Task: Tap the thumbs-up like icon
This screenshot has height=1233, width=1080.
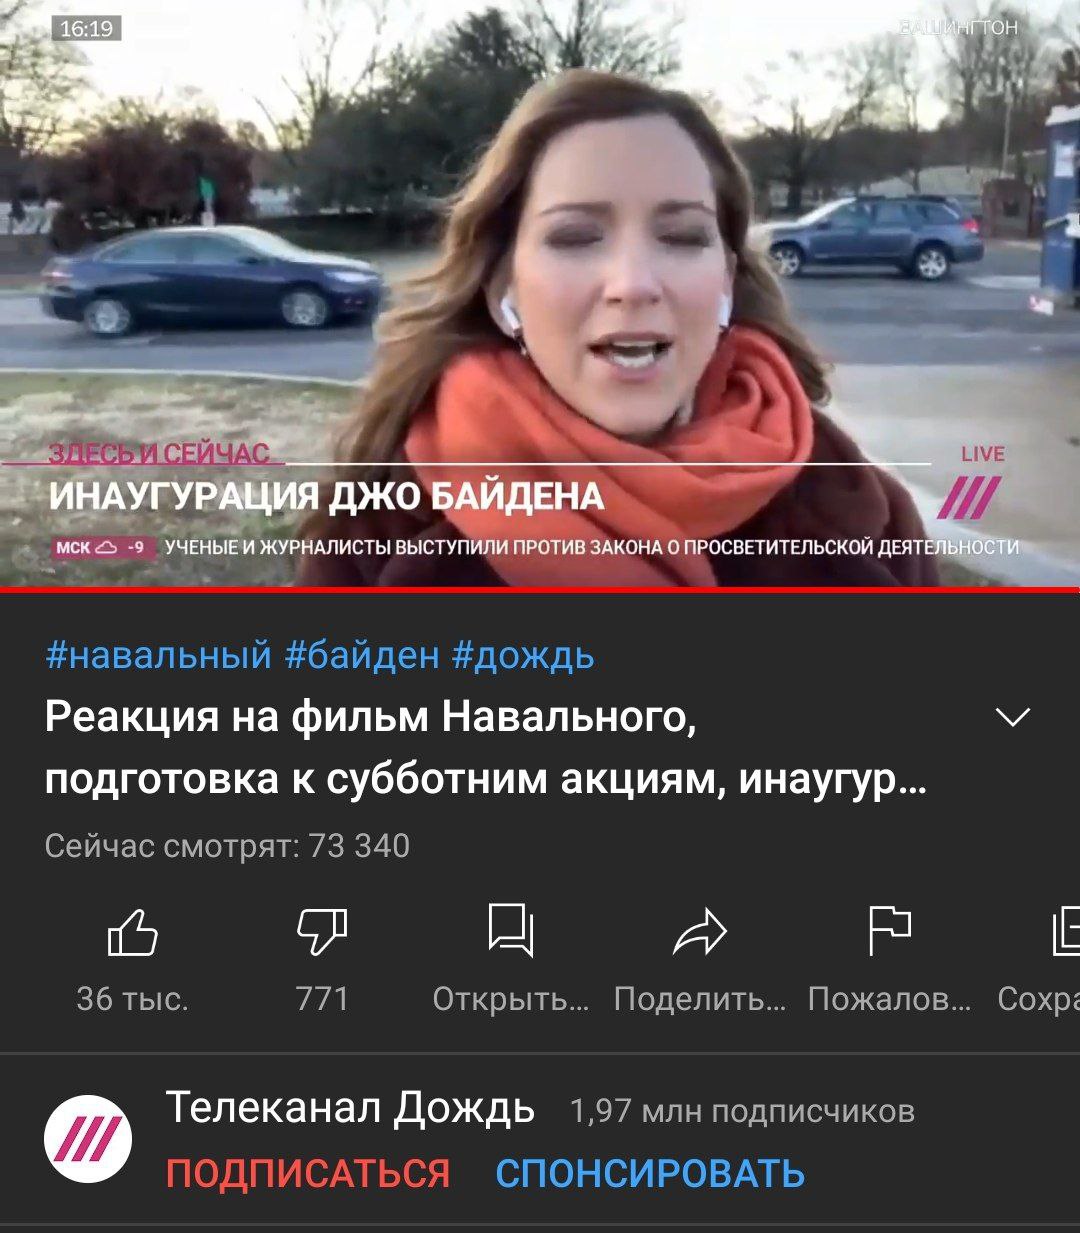Action: pos(132,931)
